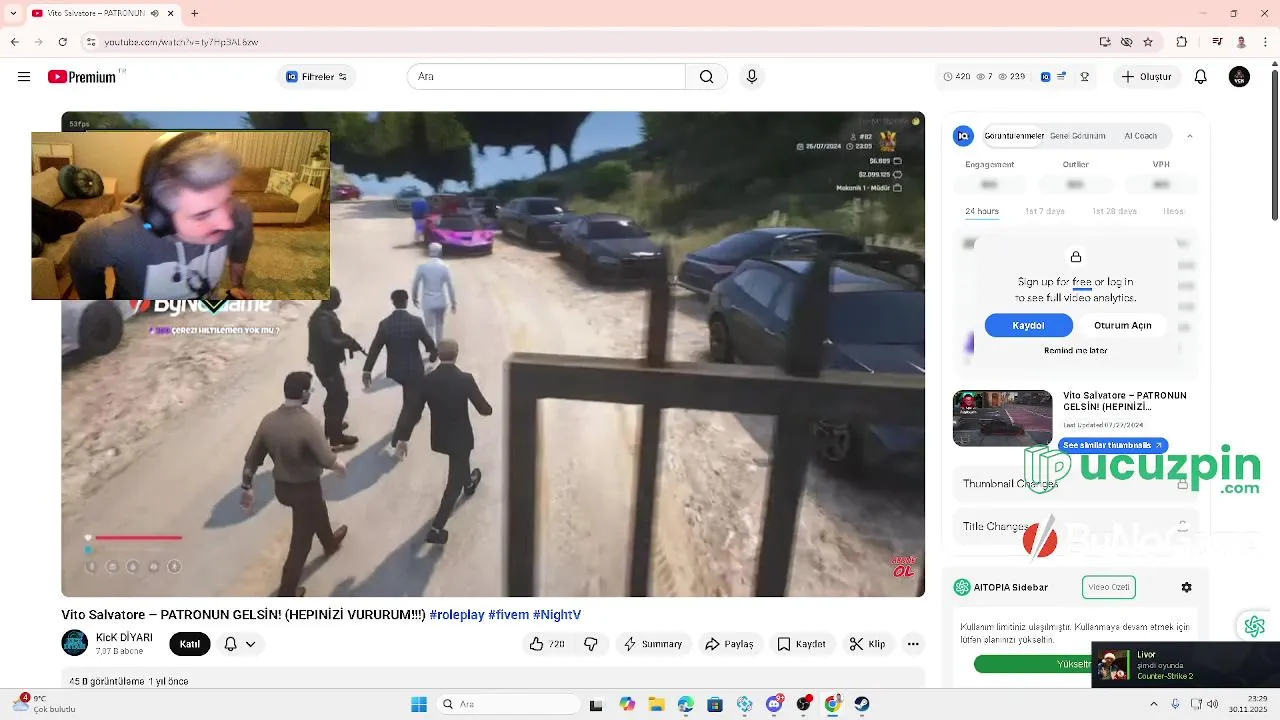The height and width of the screenshot is (720, 1280).
Task: Click the magnifier search button
Action: click(x=707, y=77)
